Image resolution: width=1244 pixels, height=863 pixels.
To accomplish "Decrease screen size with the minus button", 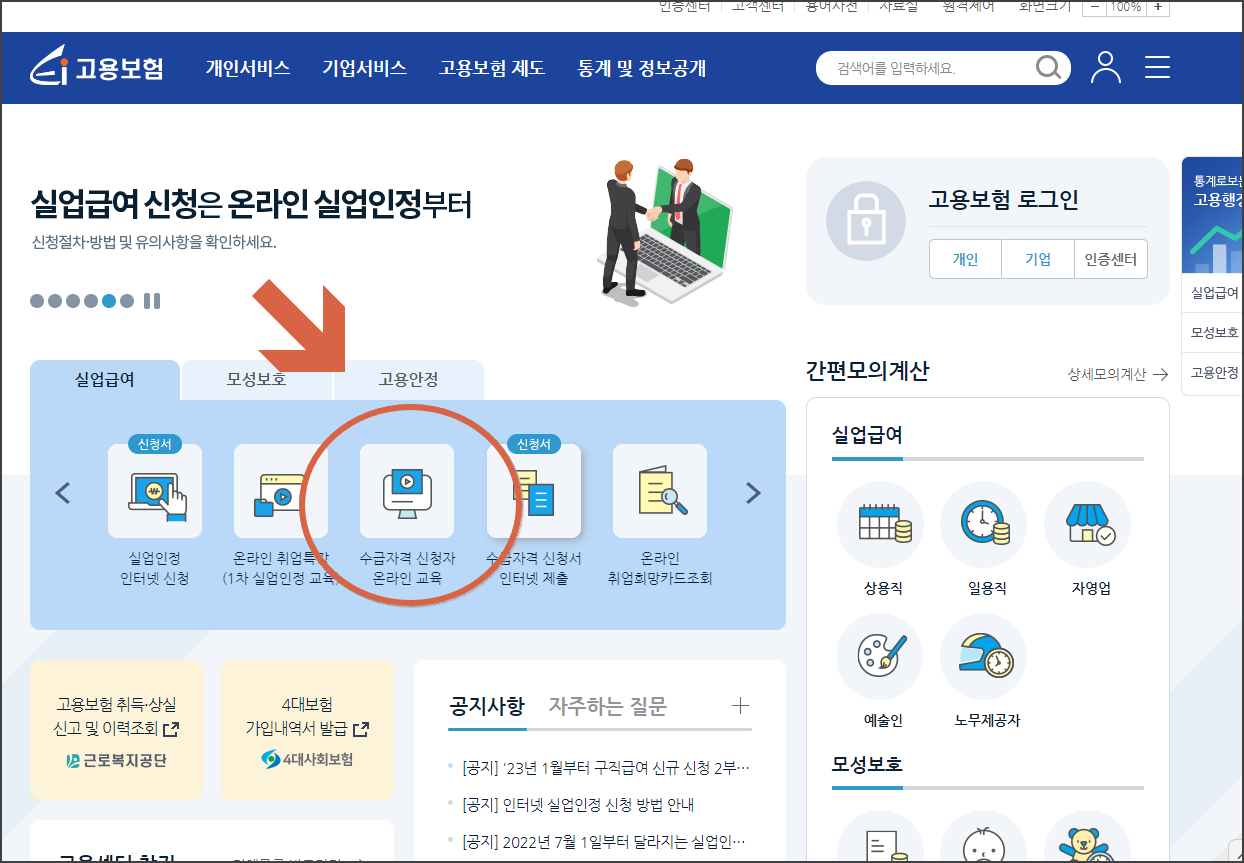I will tap(1094, 6).
